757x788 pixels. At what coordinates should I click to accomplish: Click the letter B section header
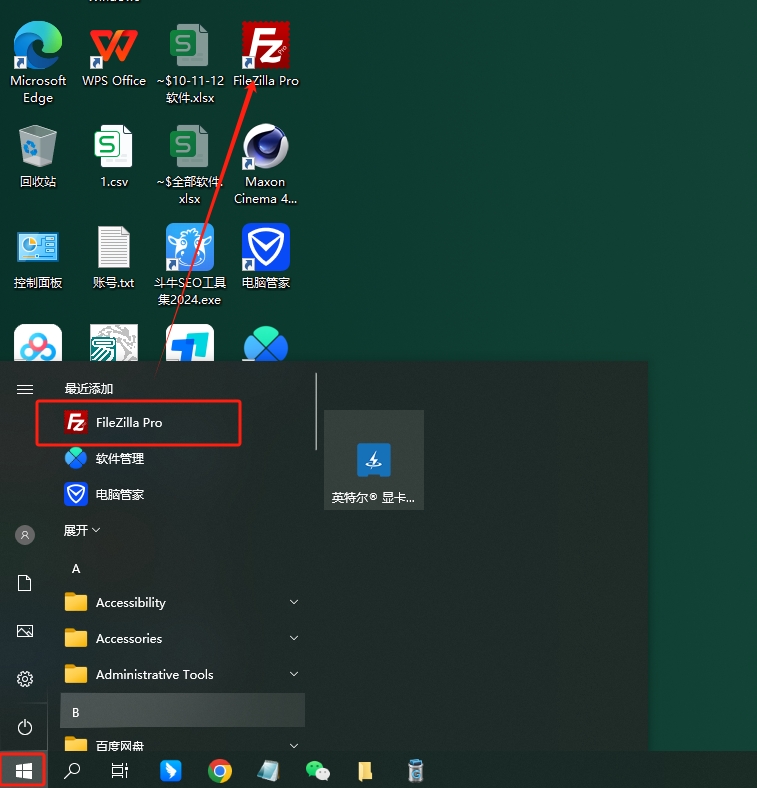pos(182,711)
